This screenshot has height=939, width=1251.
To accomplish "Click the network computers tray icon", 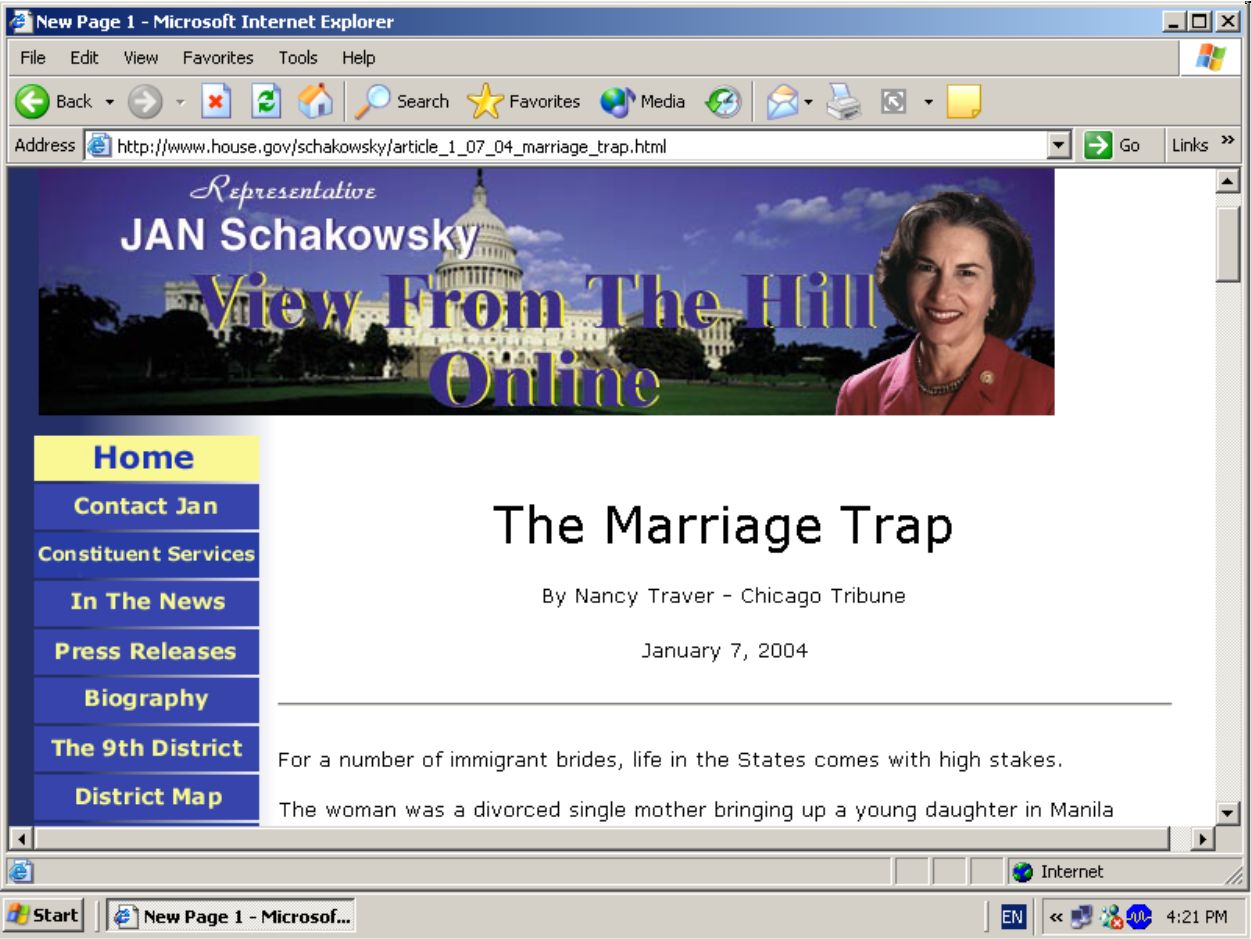I will [x=1080, y=916].
